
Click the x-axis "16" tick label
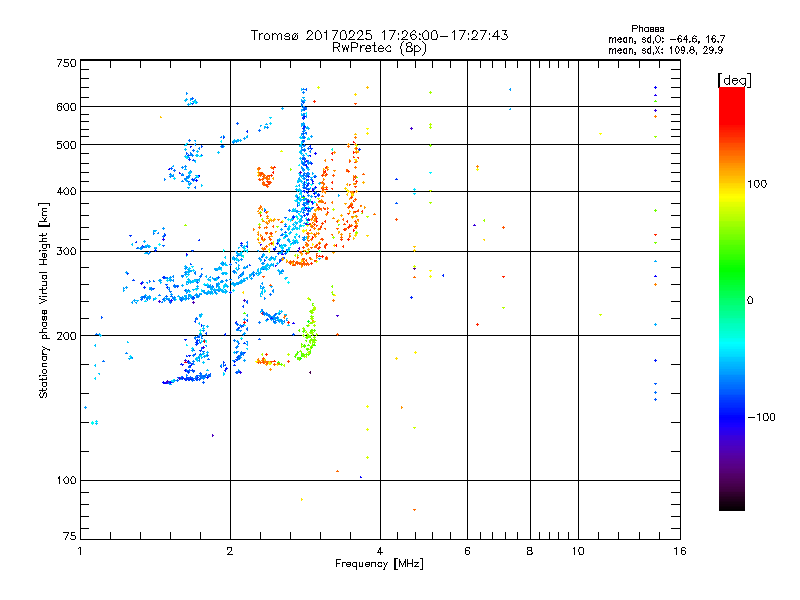click(680, 551)
